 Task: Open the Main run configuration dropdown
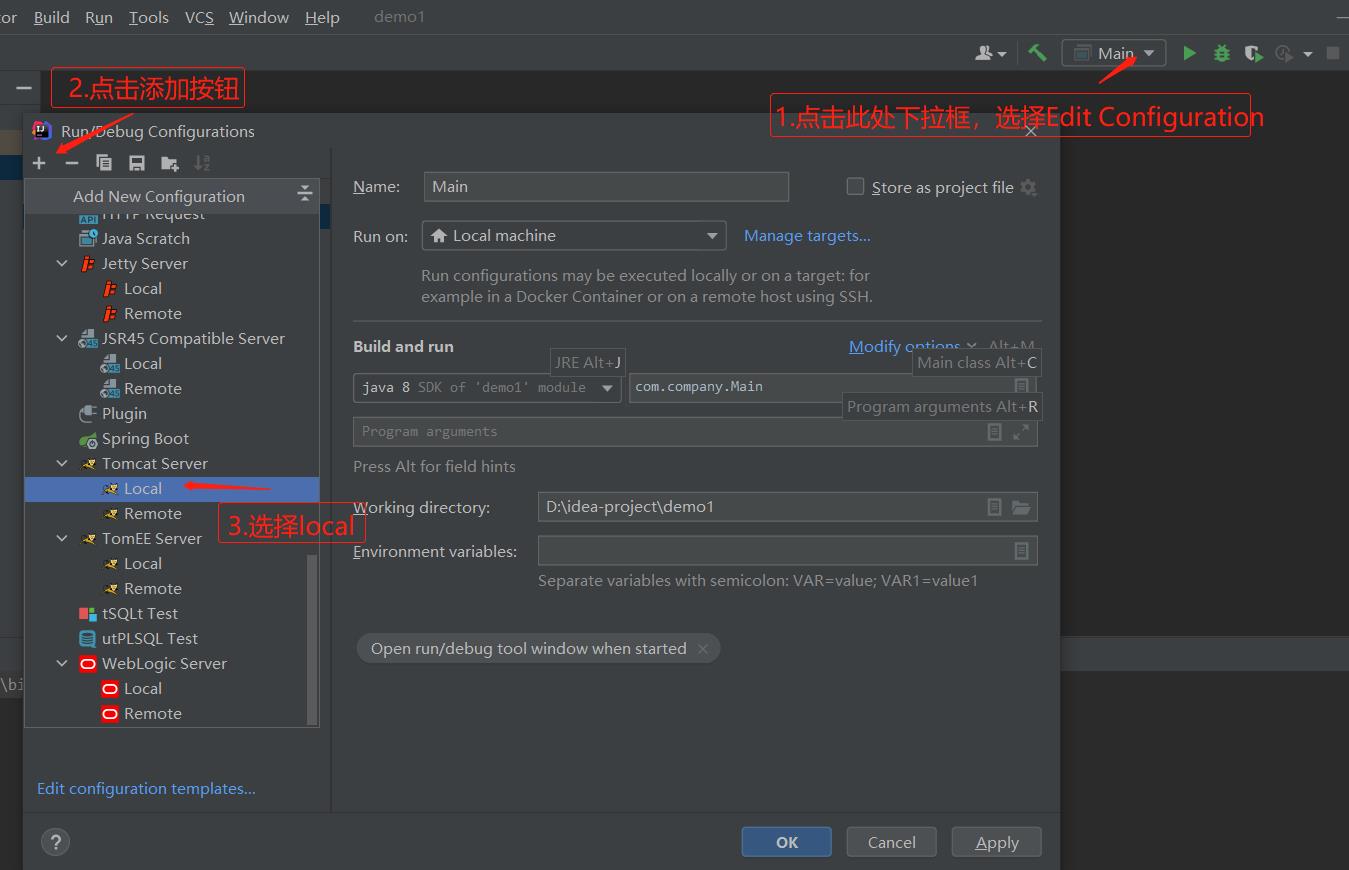point(1114,53)
